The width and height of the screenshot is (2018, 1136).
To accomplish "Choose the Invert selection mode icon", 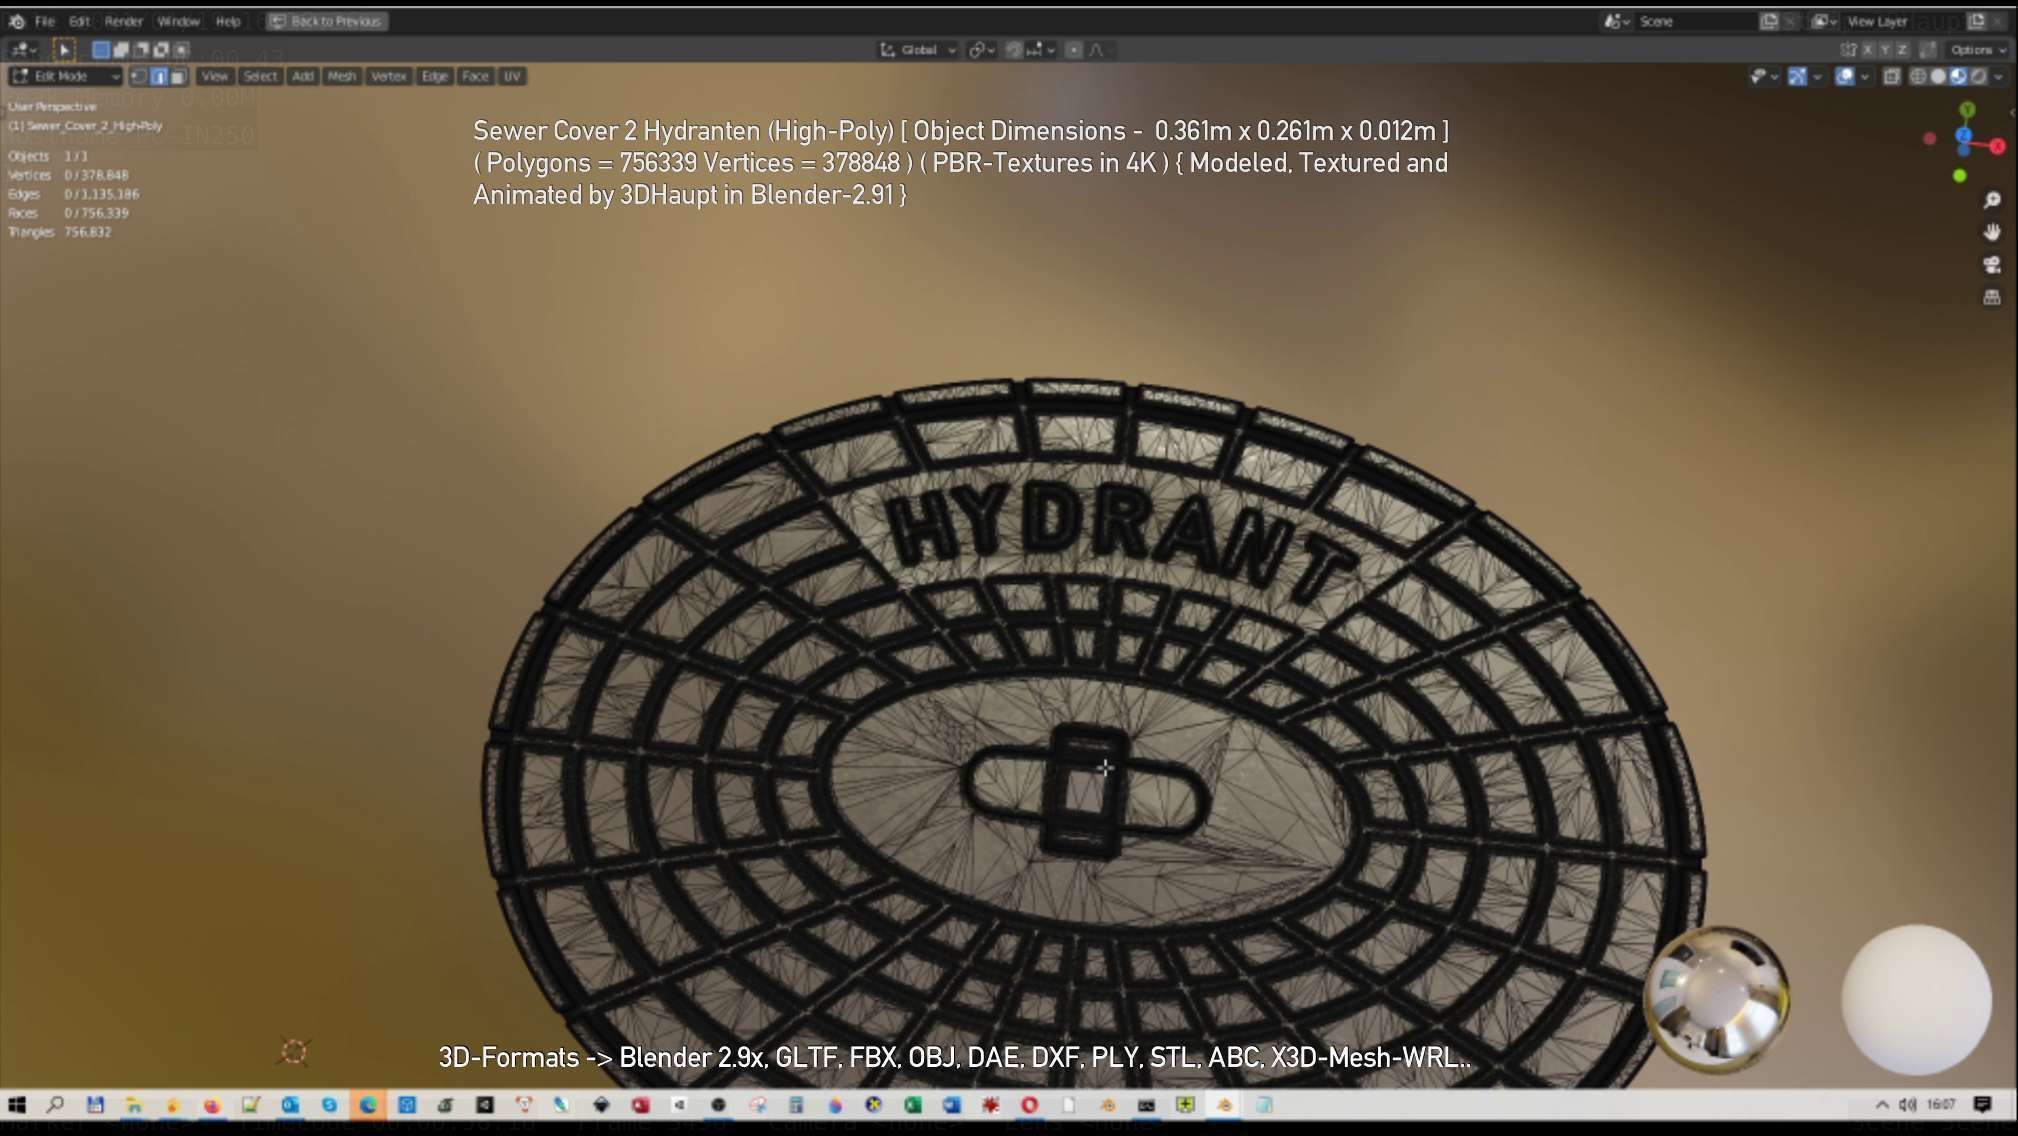I will 161,50.
